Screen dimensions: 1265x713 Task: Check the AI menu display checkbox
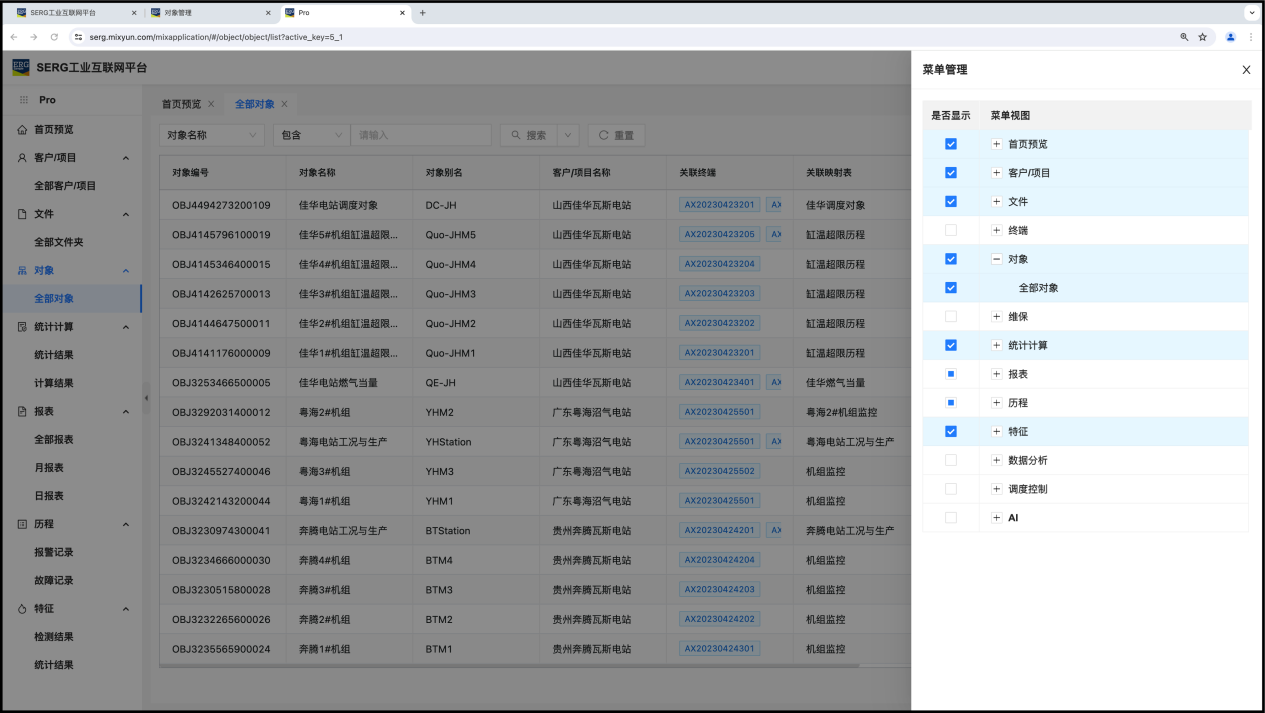coord(951,518)
